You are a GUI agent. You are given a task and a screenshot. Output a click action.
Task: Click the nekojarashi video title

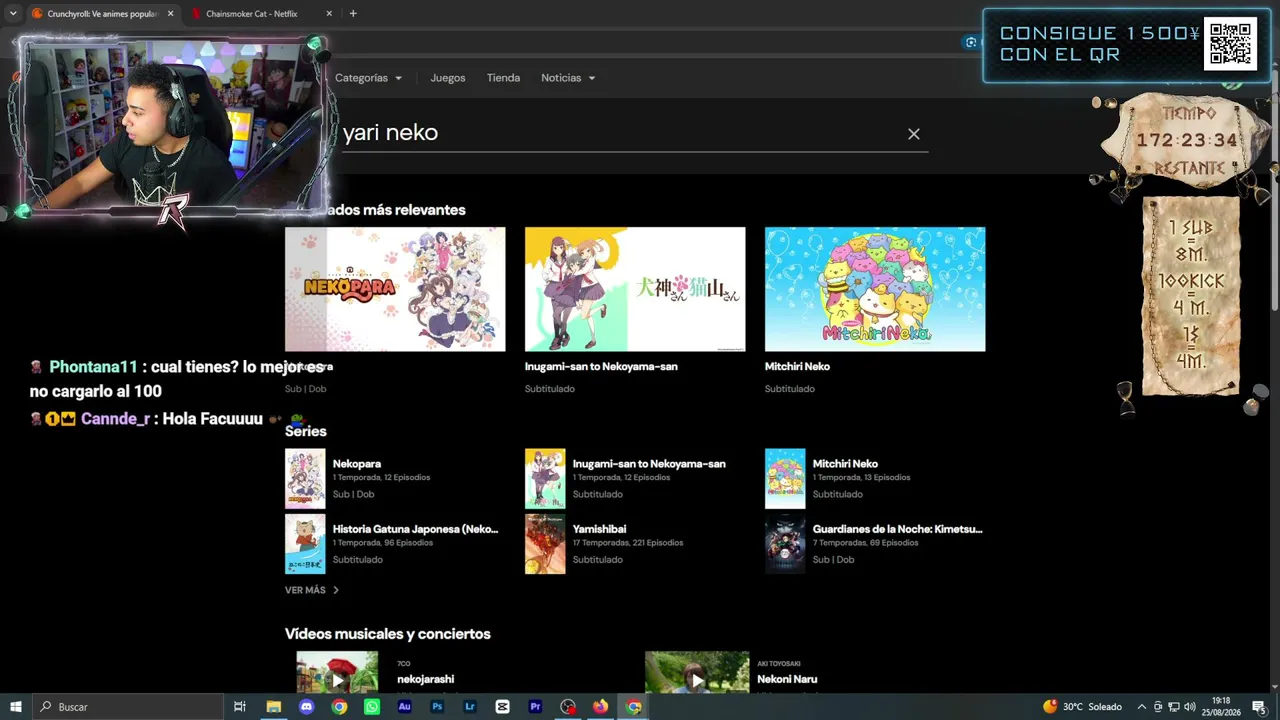425,680
